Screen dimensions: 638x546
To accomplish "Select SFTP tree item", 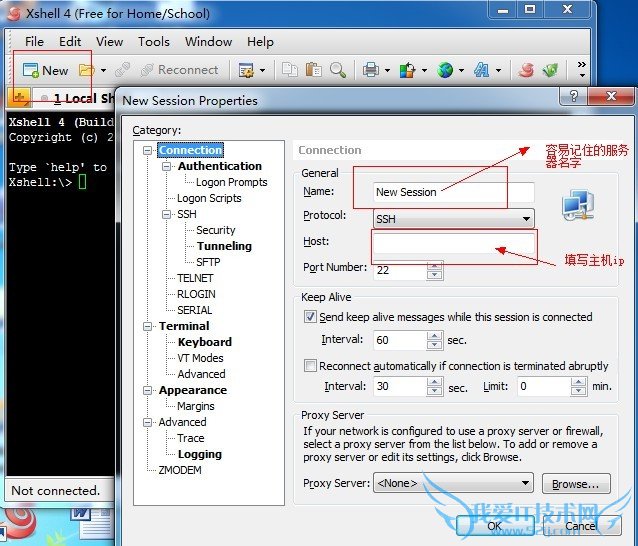I will pos(208,262).
